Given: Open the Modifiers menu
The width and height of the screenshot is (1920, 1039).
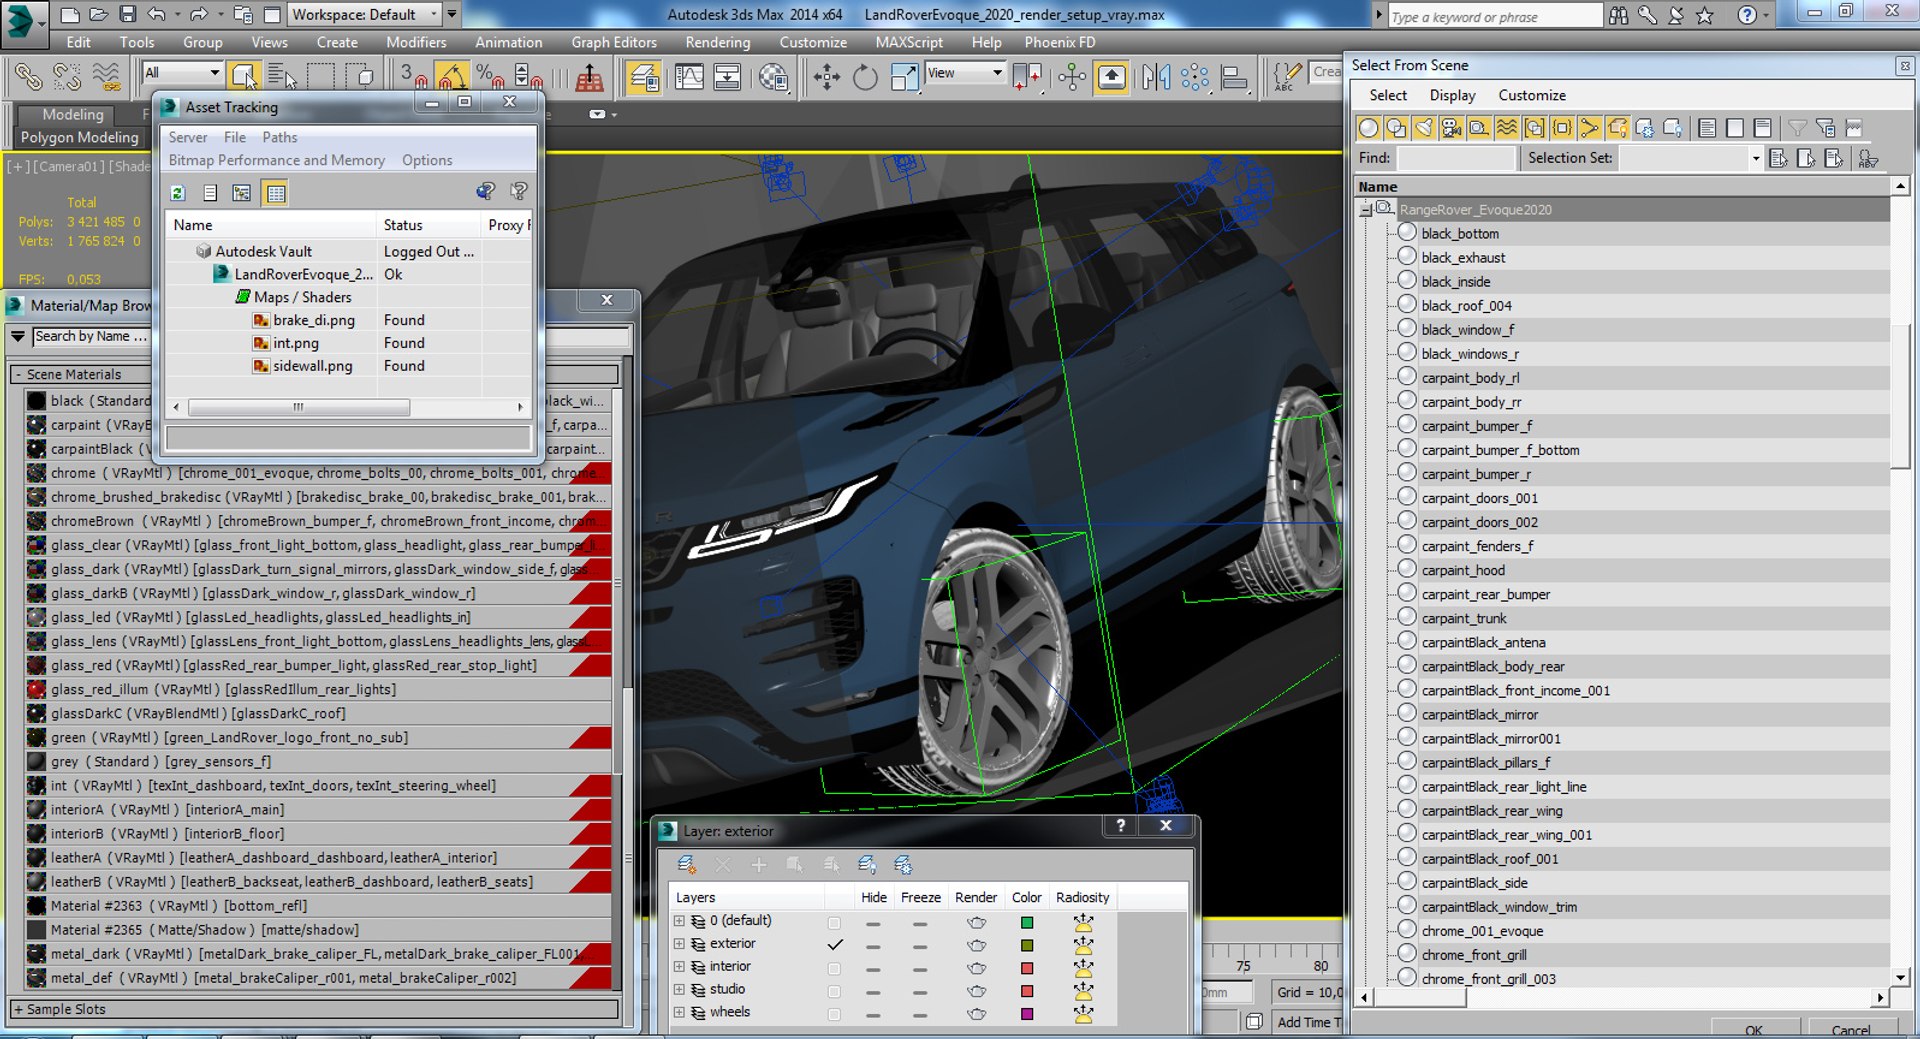Looking at the screenshot, I should [416, 42].
